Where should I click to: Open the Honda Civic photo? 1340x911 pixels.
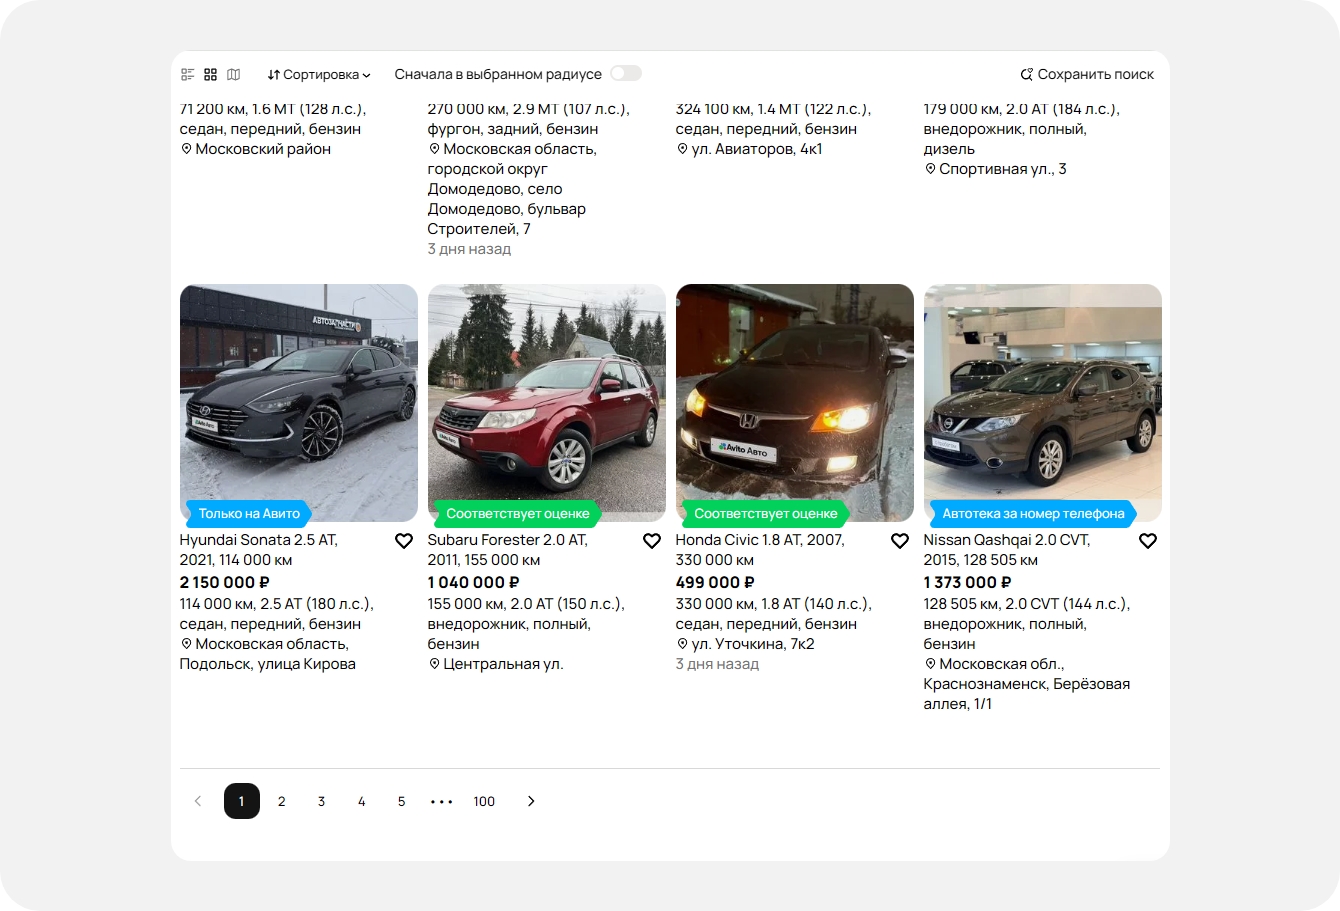click(795, 403)
